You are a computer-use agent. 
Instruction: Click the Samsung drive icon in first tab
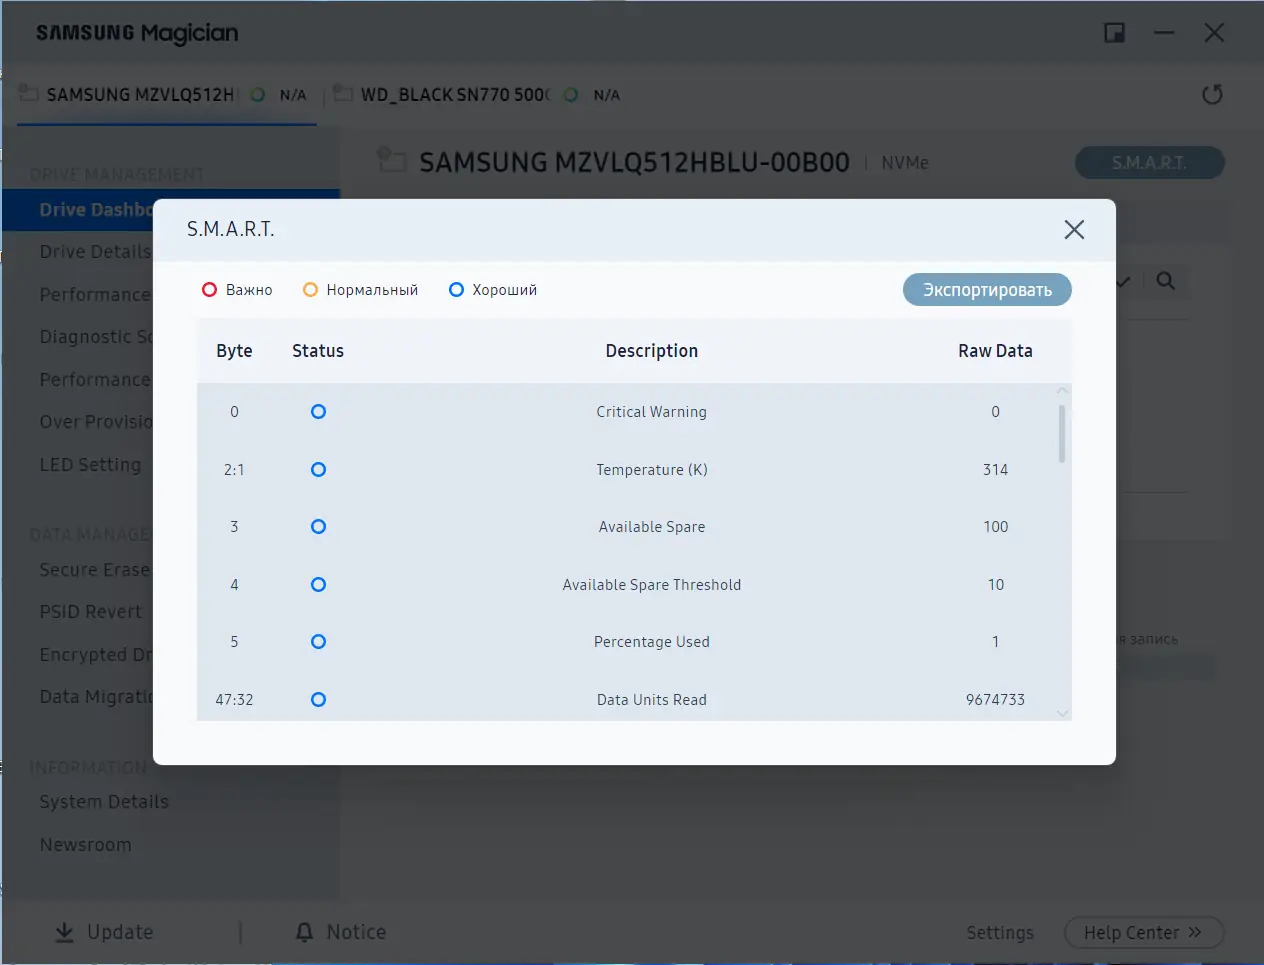click(29, 93)
